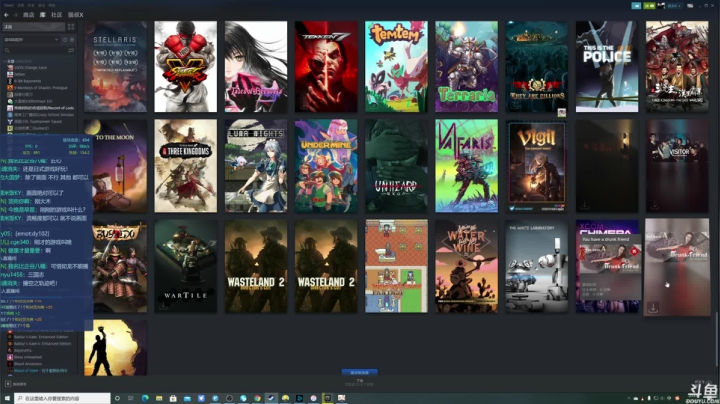This screenshot has width=720, height=404.
Task: Open the Wartile cover
Action: click(x=186, y=266)
